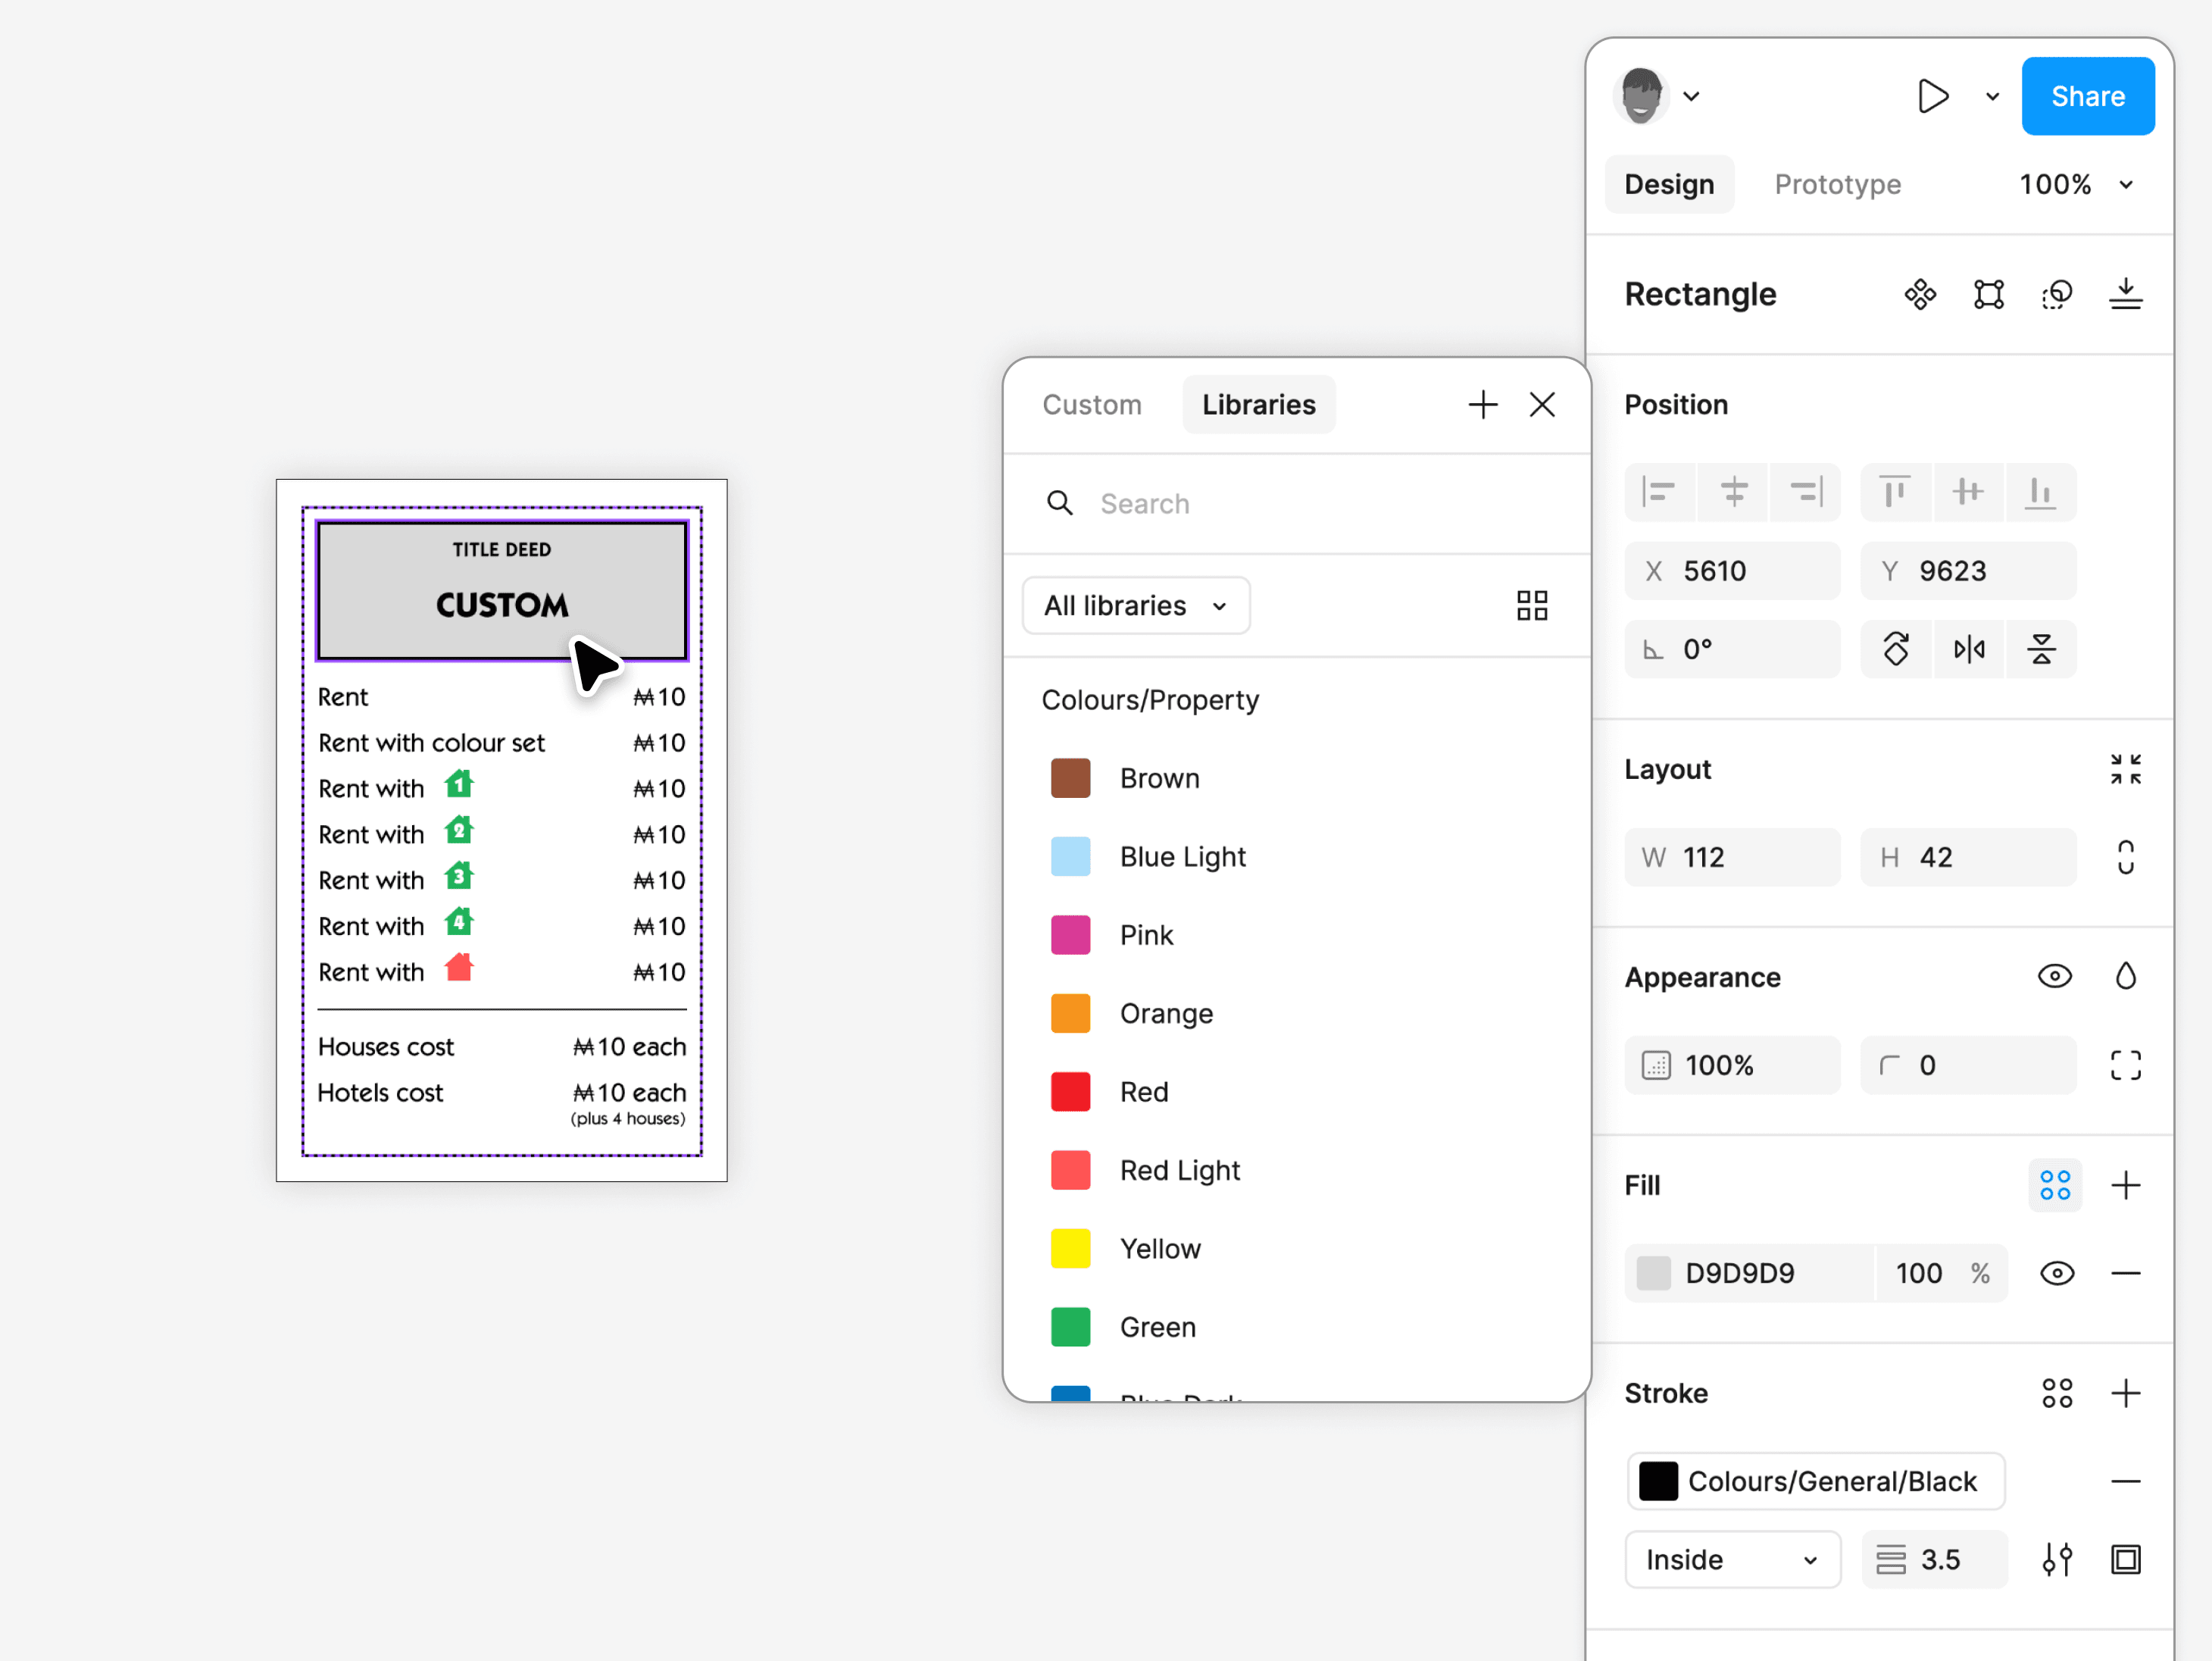Open the All libraries dropdown

(x=1135, y=606)
